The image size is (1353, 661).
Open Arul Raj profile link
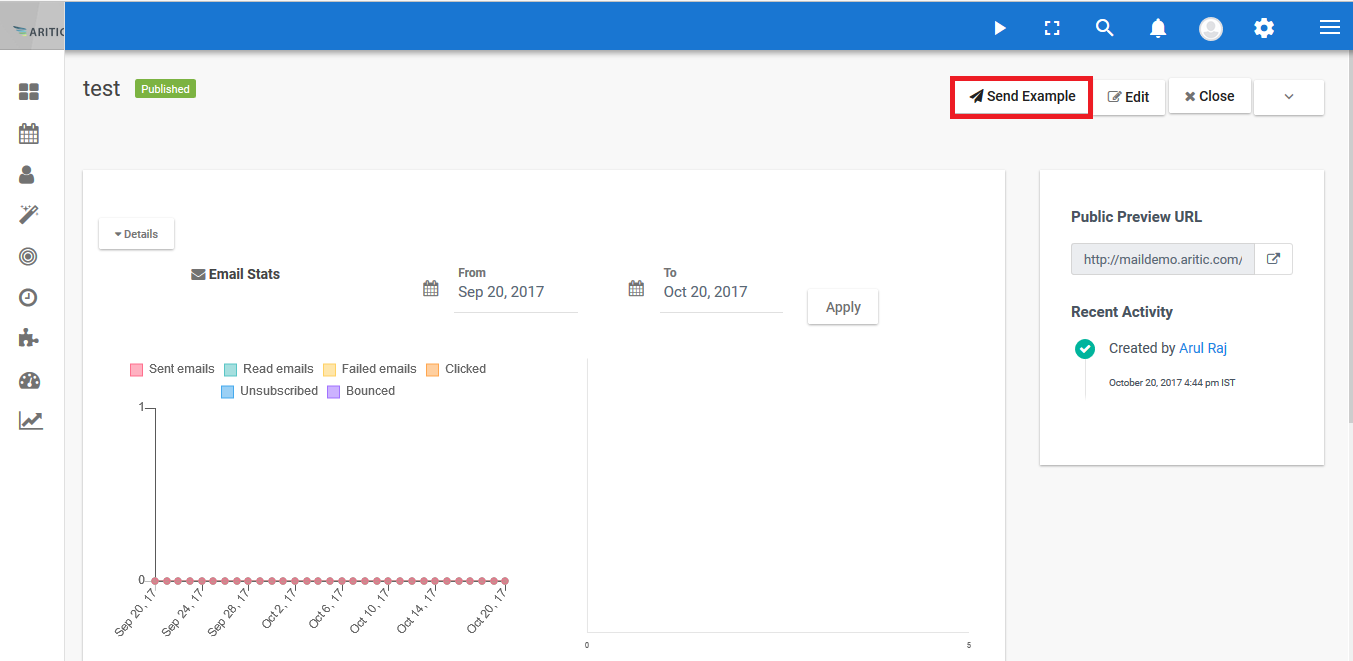click(x=1203, y=349)
